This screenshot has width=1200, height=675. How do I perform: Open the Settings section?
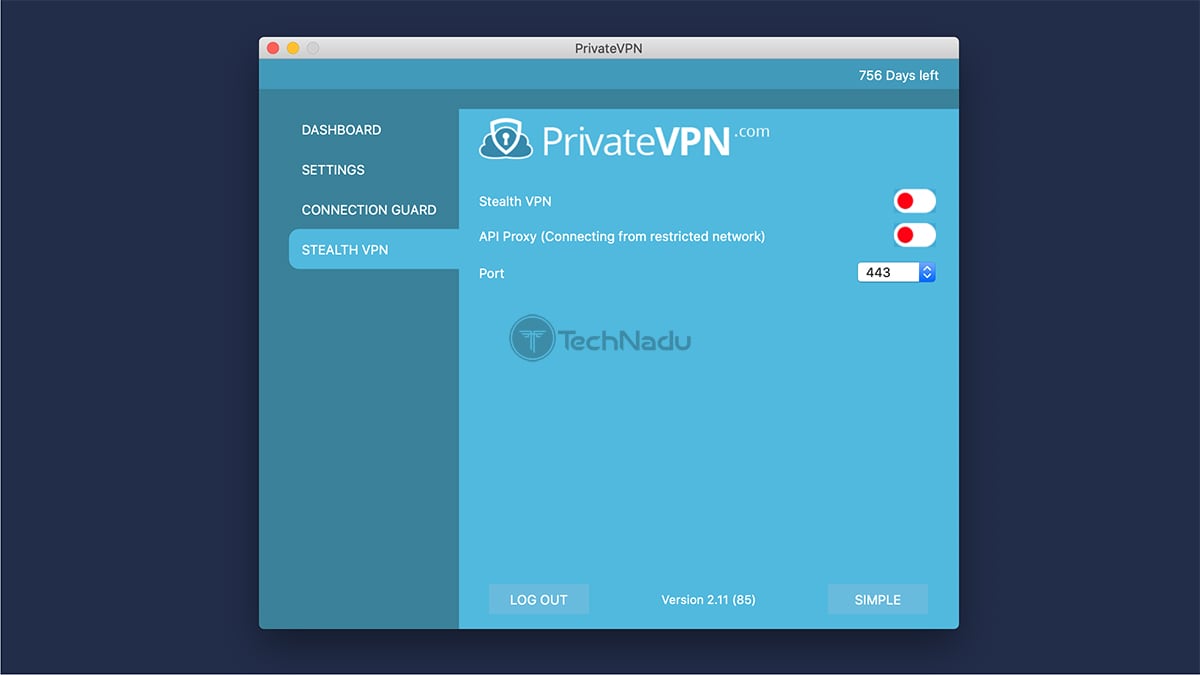(332, 170)
